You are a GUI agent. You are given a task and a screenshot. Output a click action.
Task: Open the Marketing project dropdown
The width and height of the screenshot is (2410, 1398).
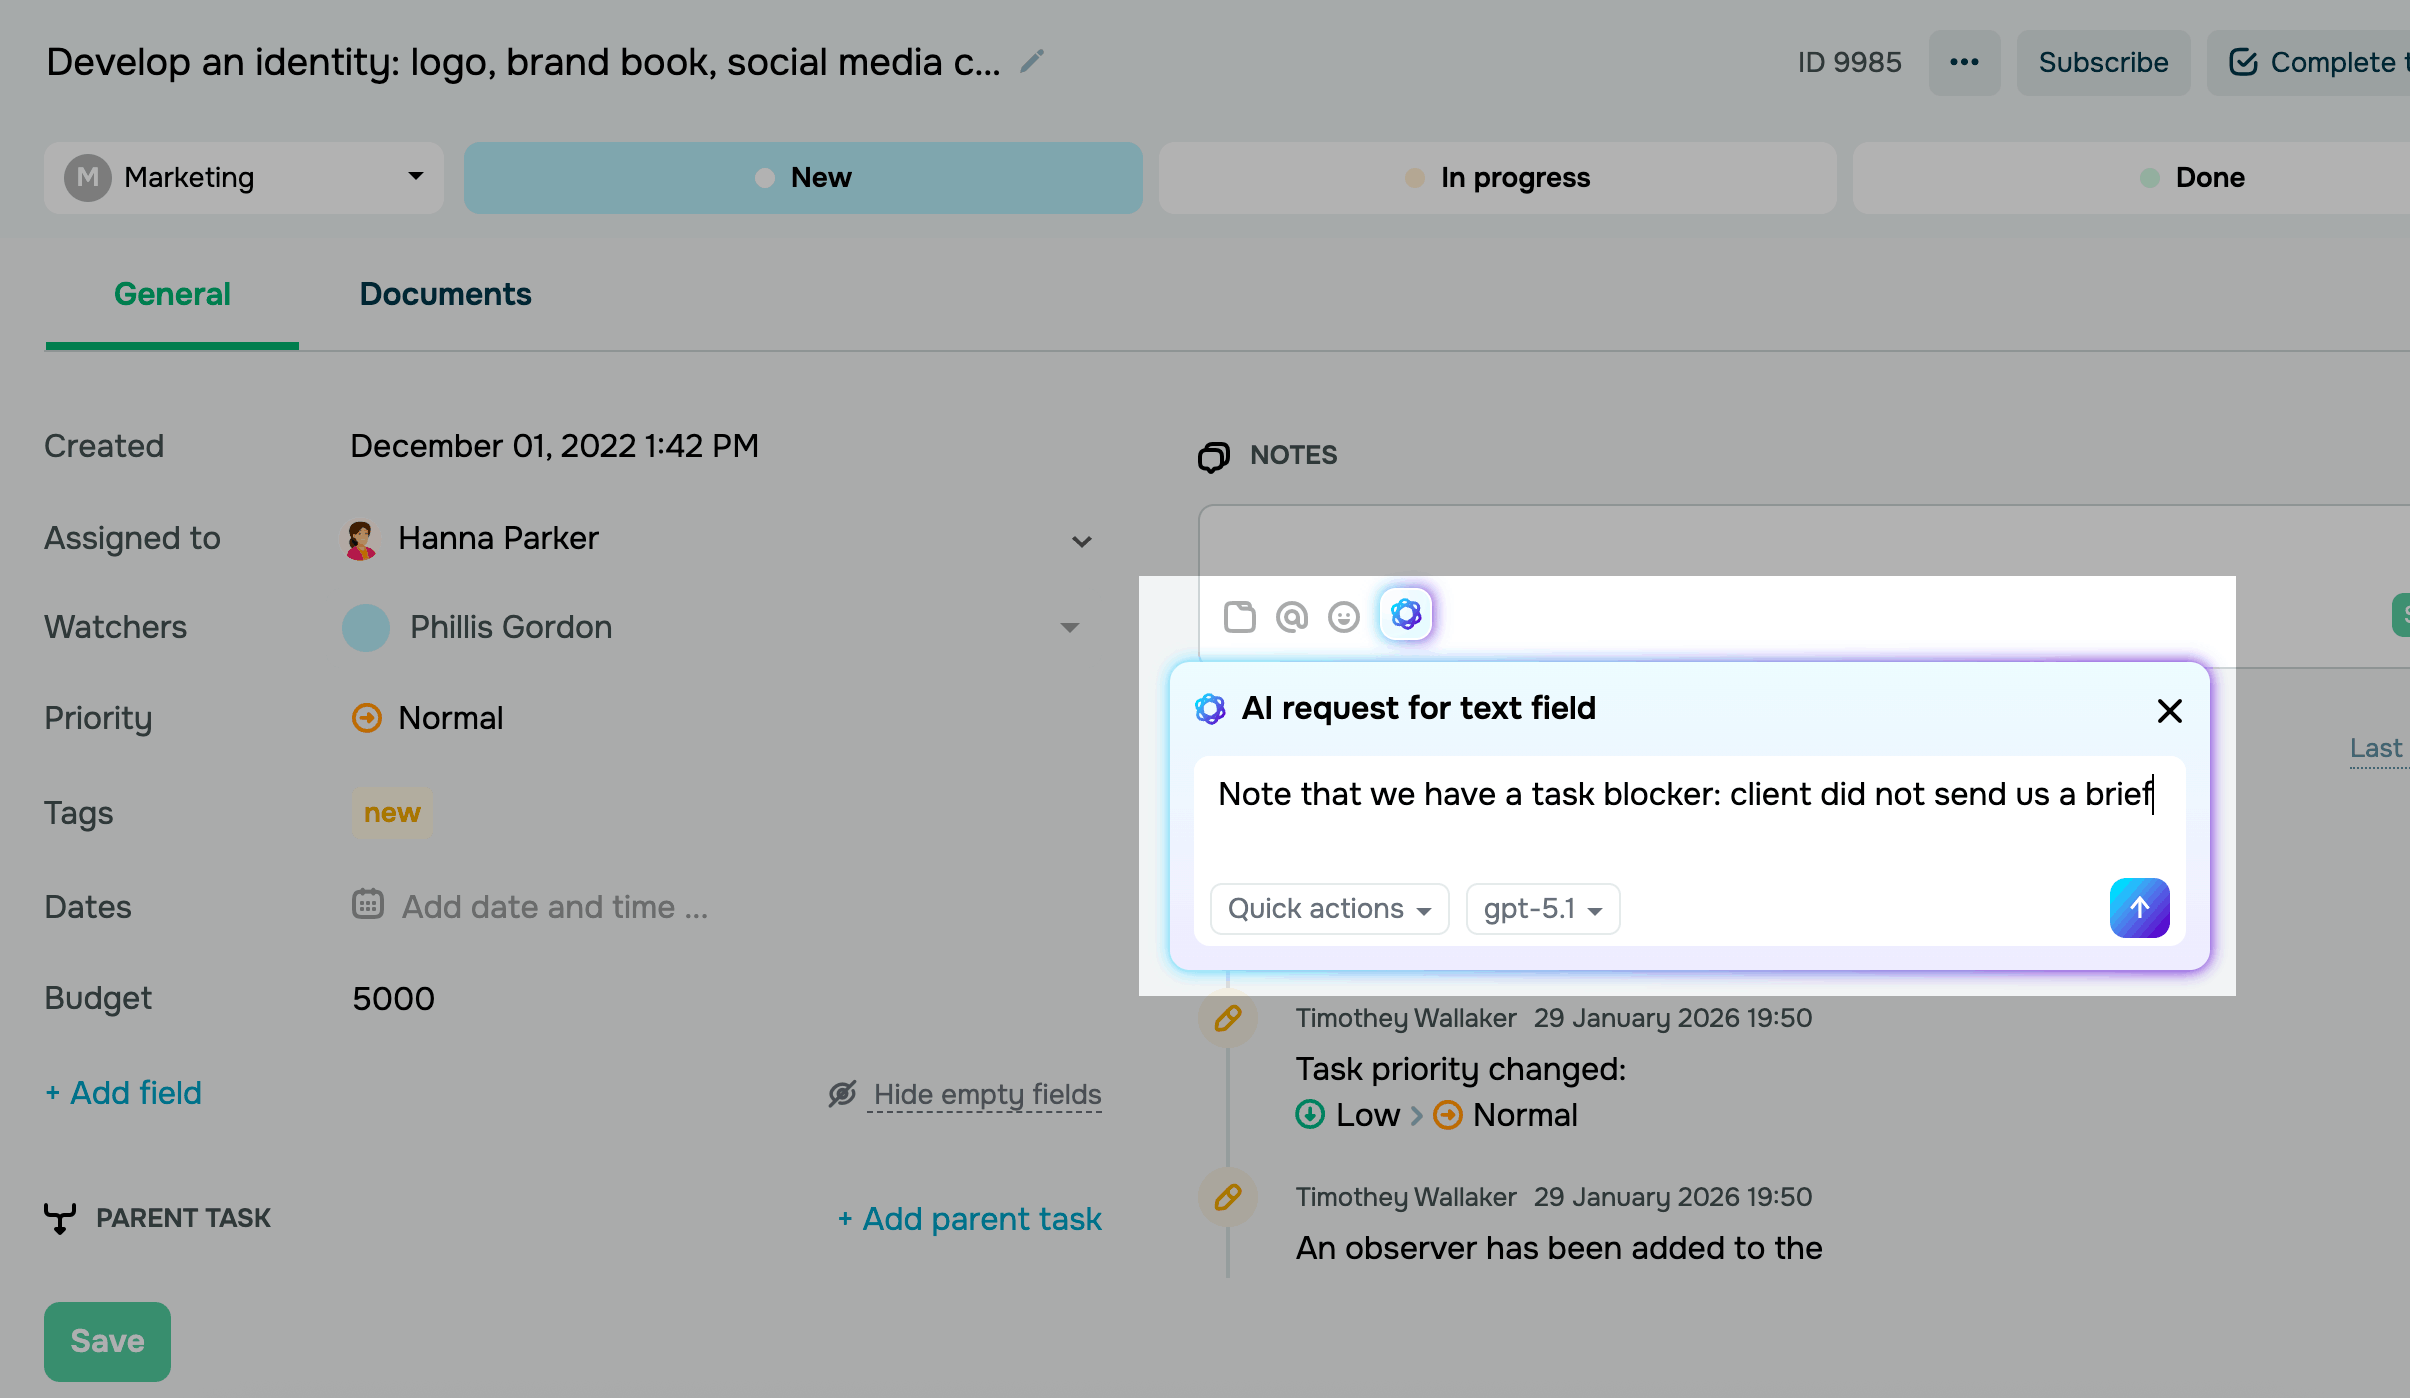244,178
